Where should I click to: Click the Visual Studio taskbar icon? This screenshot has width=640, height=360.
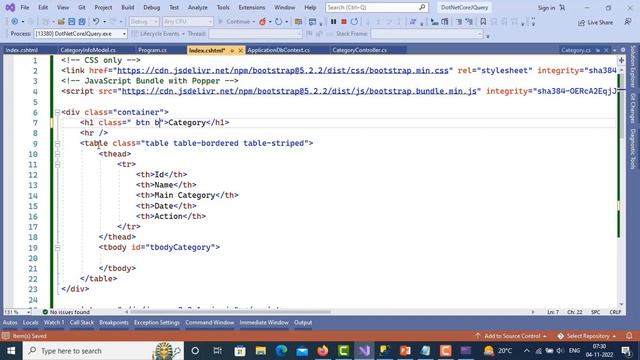(364, 351)
